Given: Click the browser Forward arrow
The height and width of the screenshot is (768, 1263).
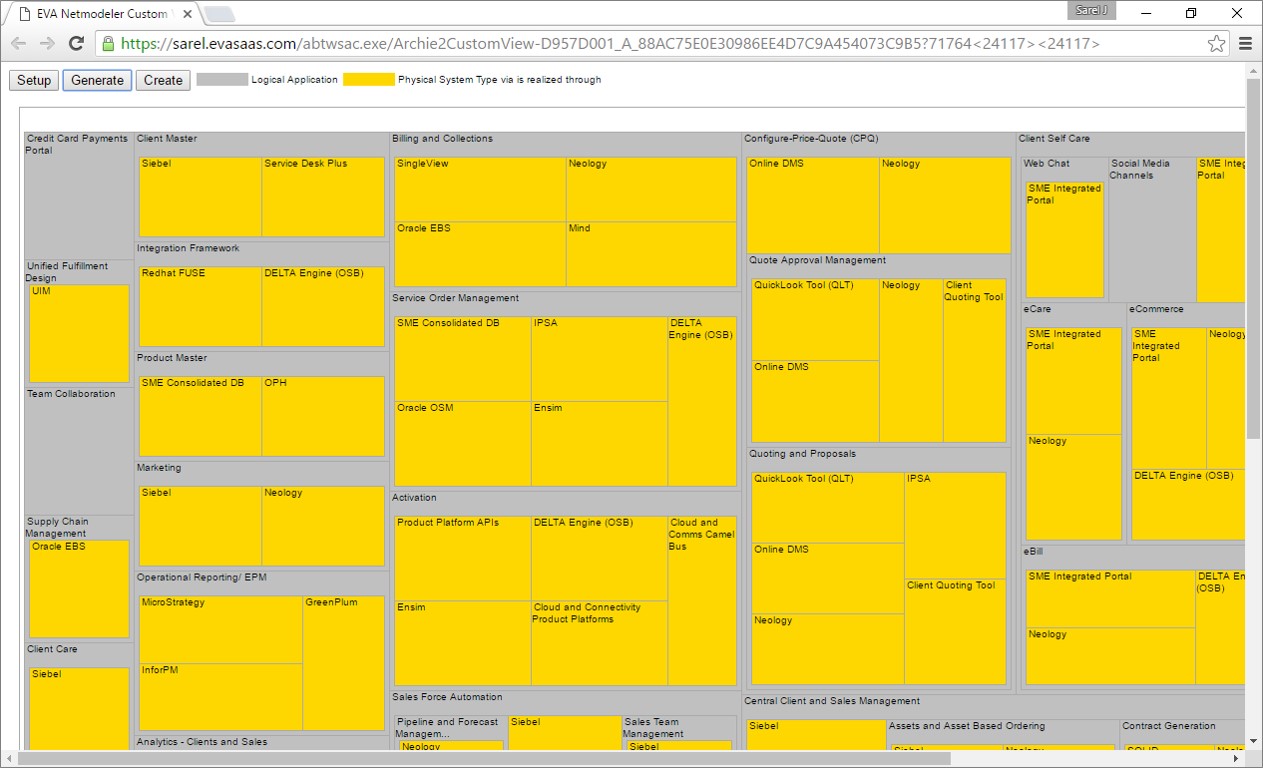Looking at the screenshot, I should tap(47, 44).
